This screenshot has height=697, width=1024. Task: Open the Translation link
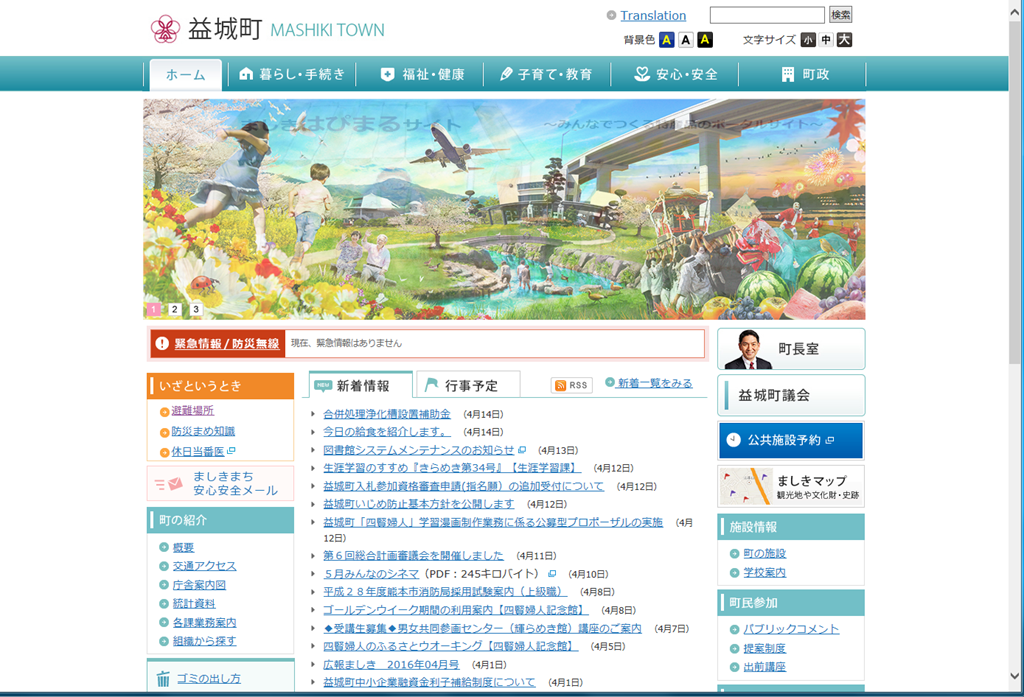(652, 15)
